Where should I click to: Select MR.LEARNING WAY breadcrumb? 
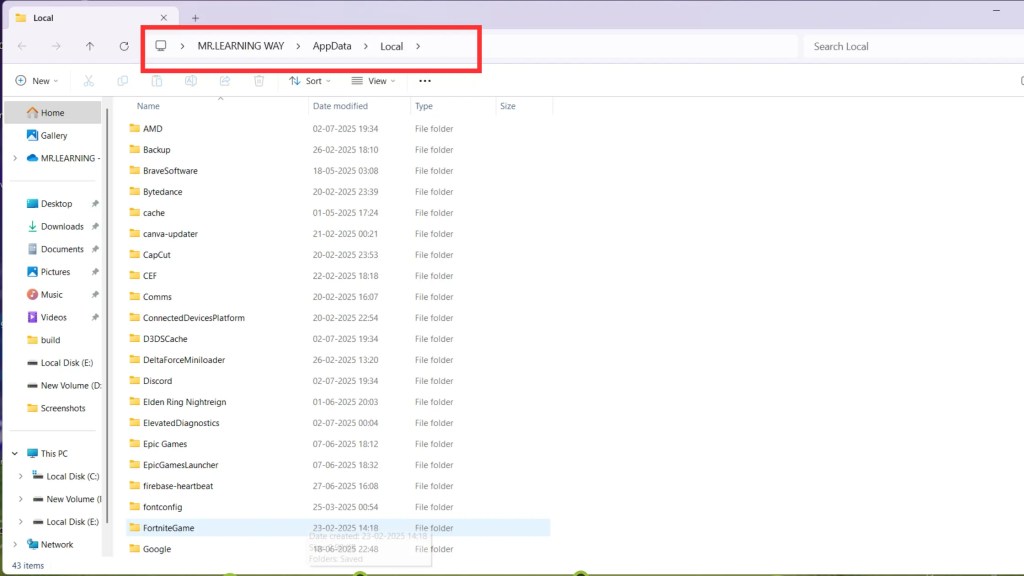241,46
